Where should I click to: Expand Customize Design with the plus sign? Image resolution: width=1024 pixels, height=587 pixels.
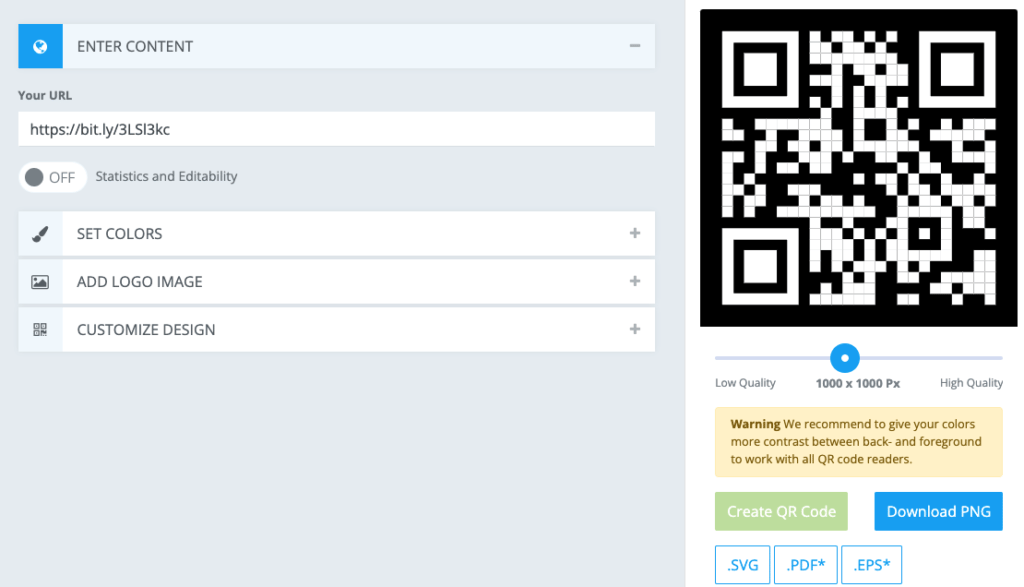pyautogui.click(x=635, y=329)
